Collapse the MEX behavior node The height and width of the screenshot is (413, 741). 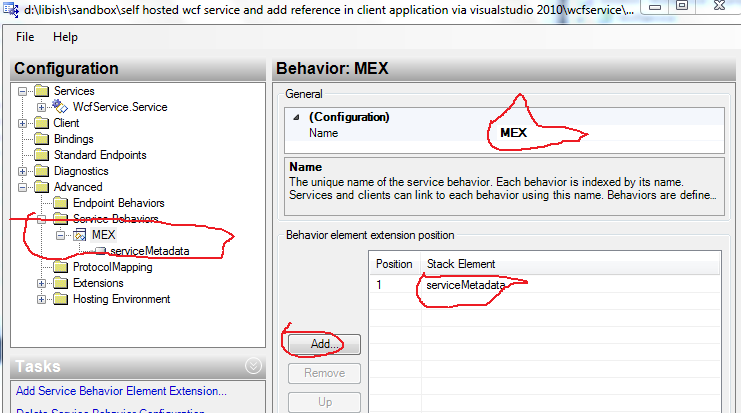point(60,235)
